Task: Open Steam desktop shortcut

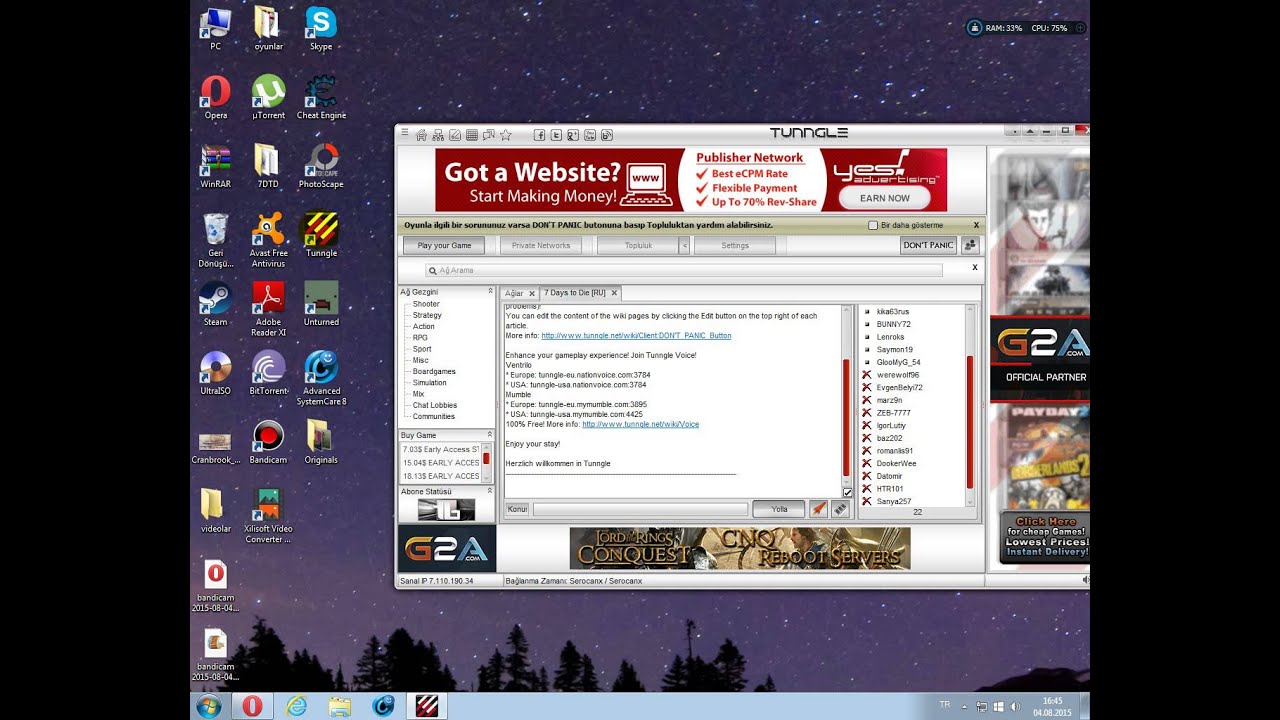Action: [x=215, y=304]
